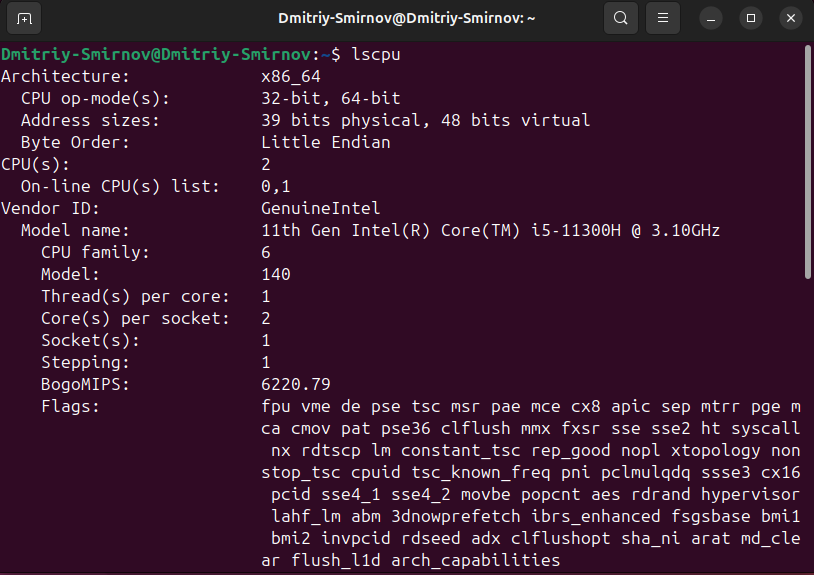Click the fsgsbase flag

[711, 516]
